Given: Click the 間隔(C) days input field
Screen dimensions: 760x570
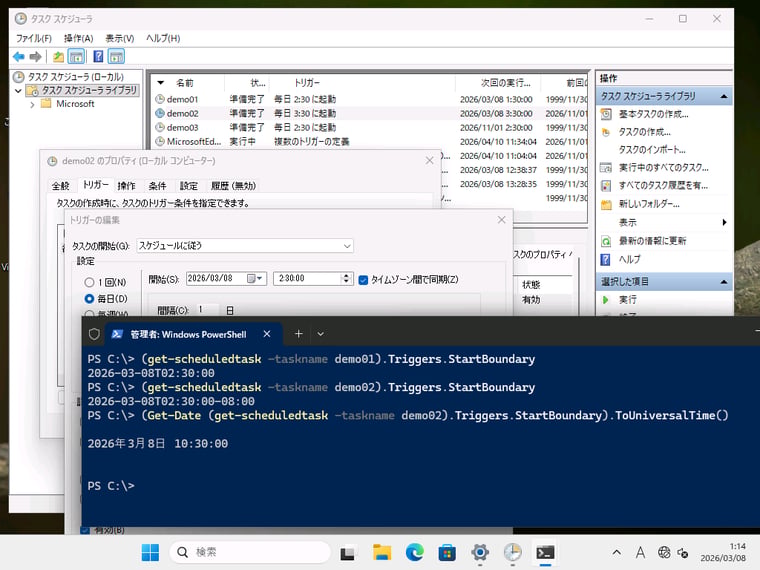Looking at the screenshot, I should tap(207, 310).
